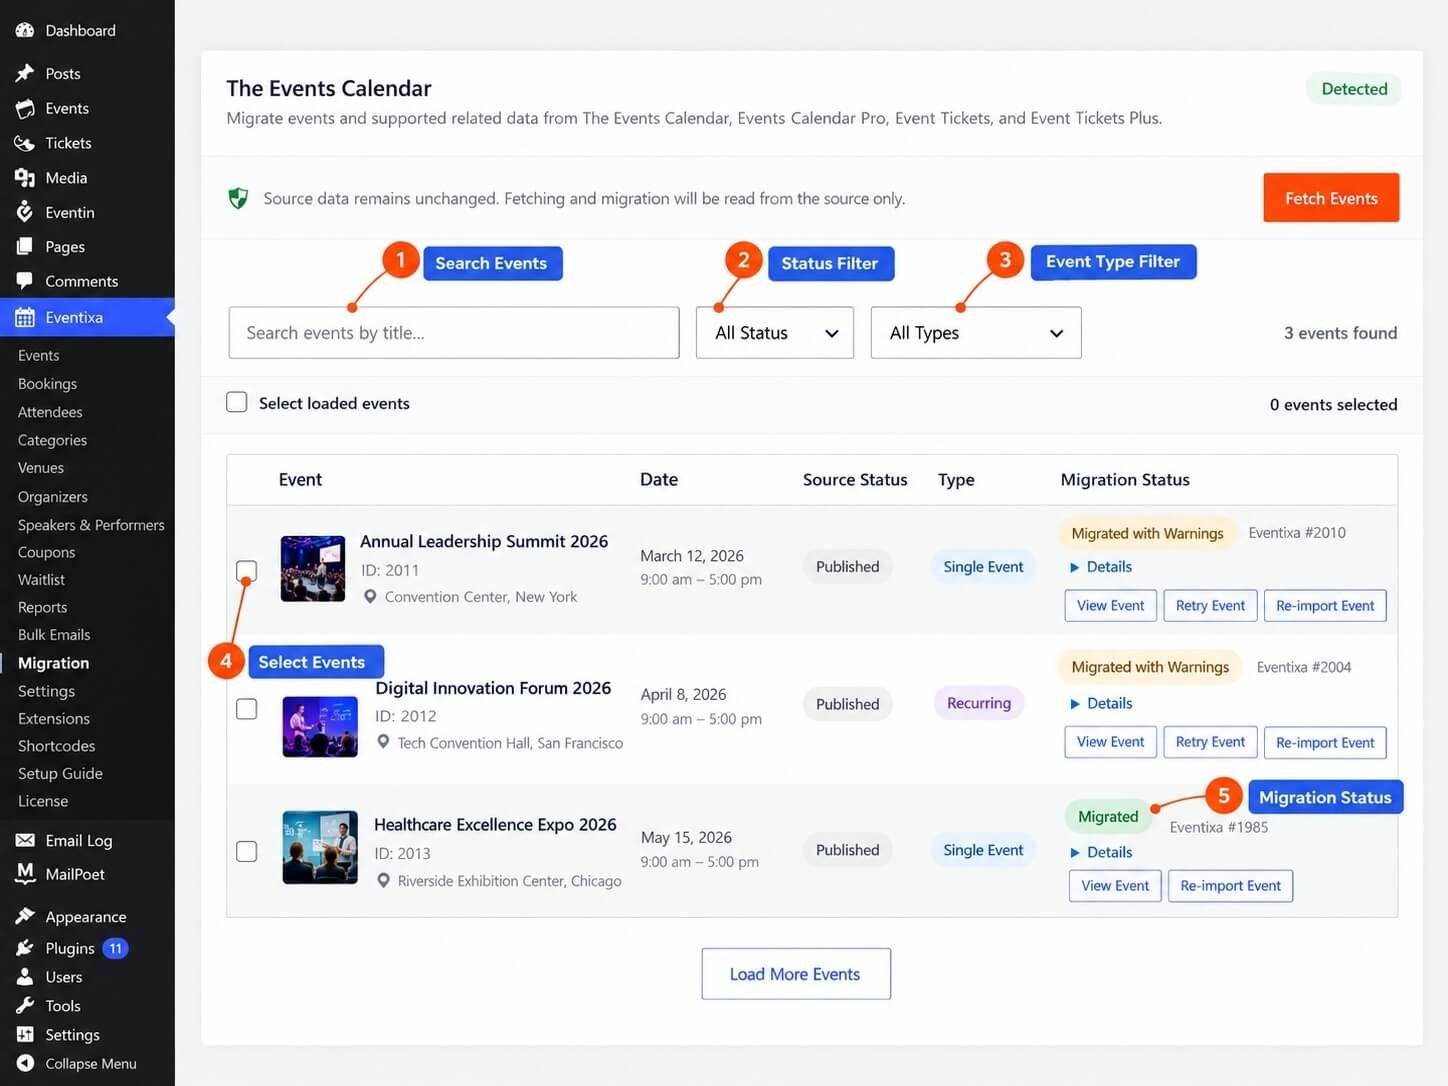Open the Users icon in sidebar
This screenshot has height=1086, width=1448.
pos(25,977)
